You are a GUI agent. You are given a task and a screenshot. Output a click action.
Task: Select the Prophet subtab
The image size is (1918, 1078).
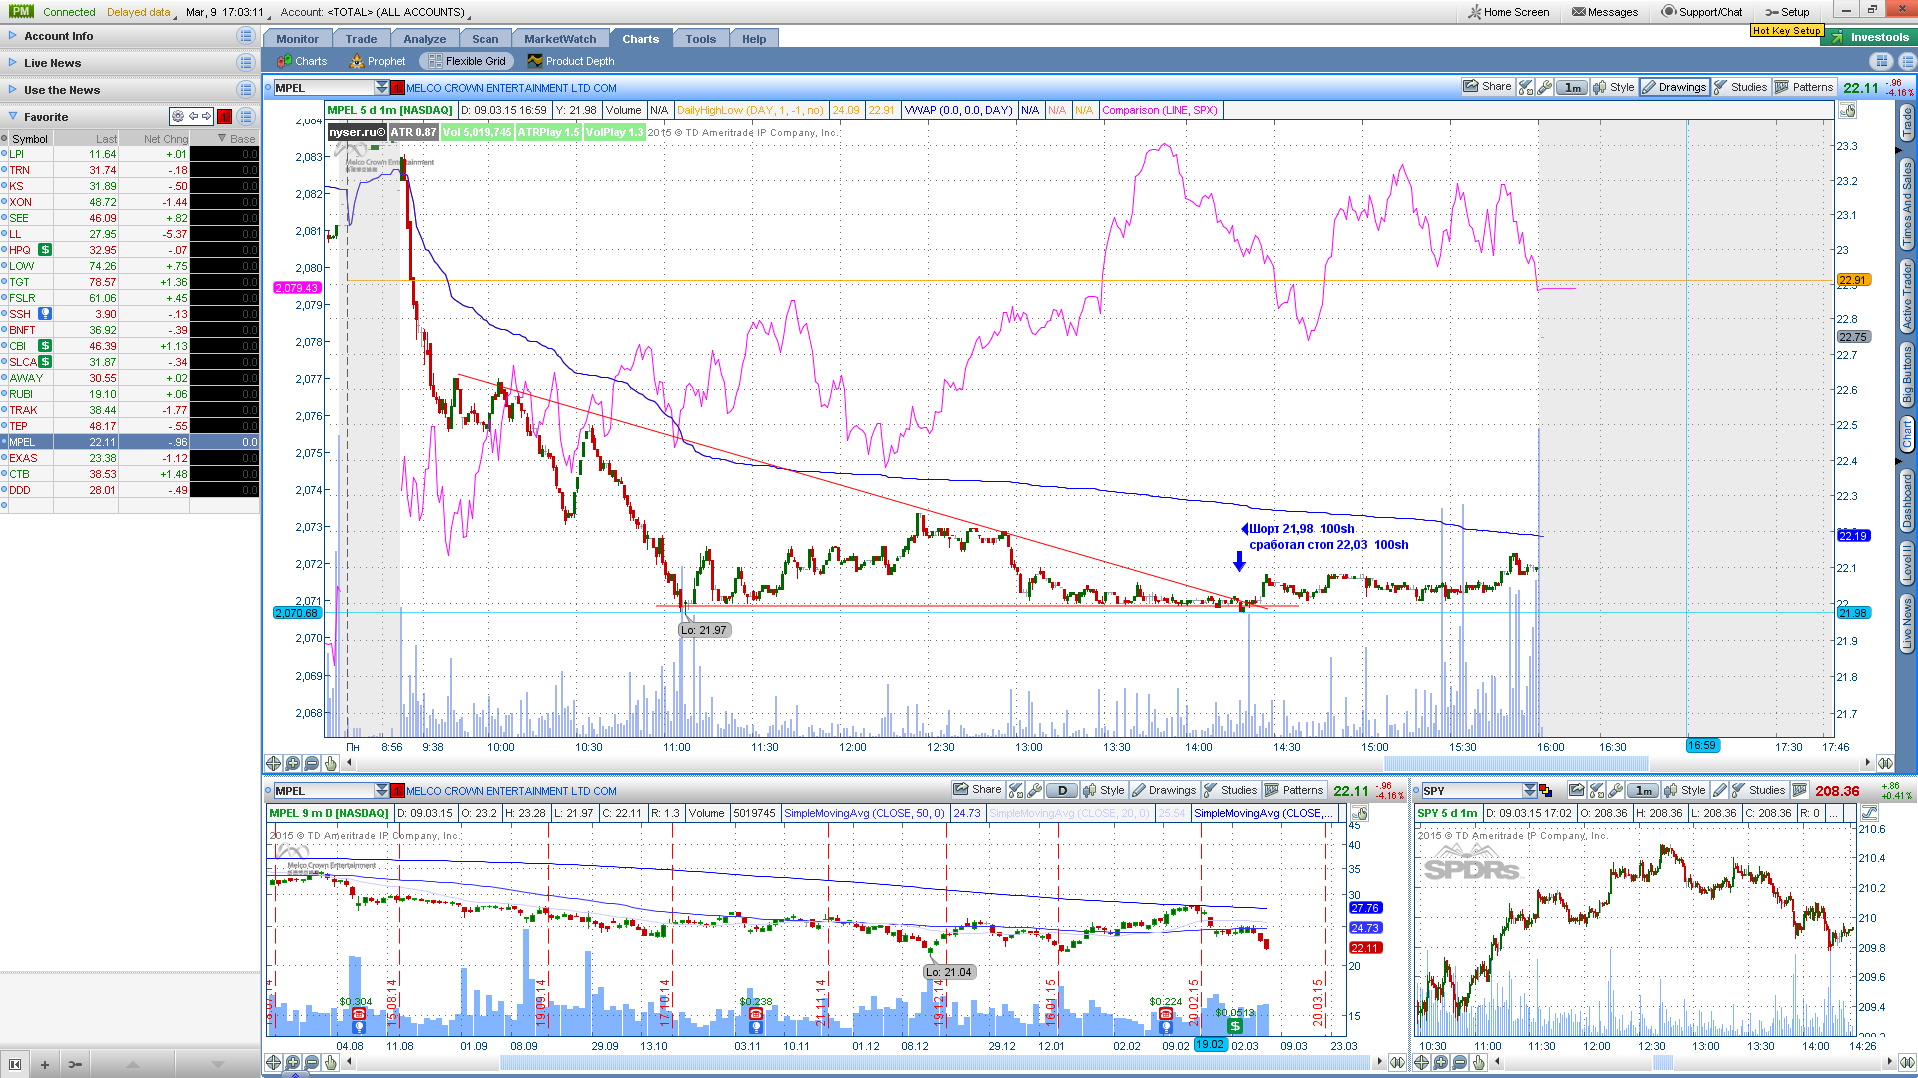point(377,61)
